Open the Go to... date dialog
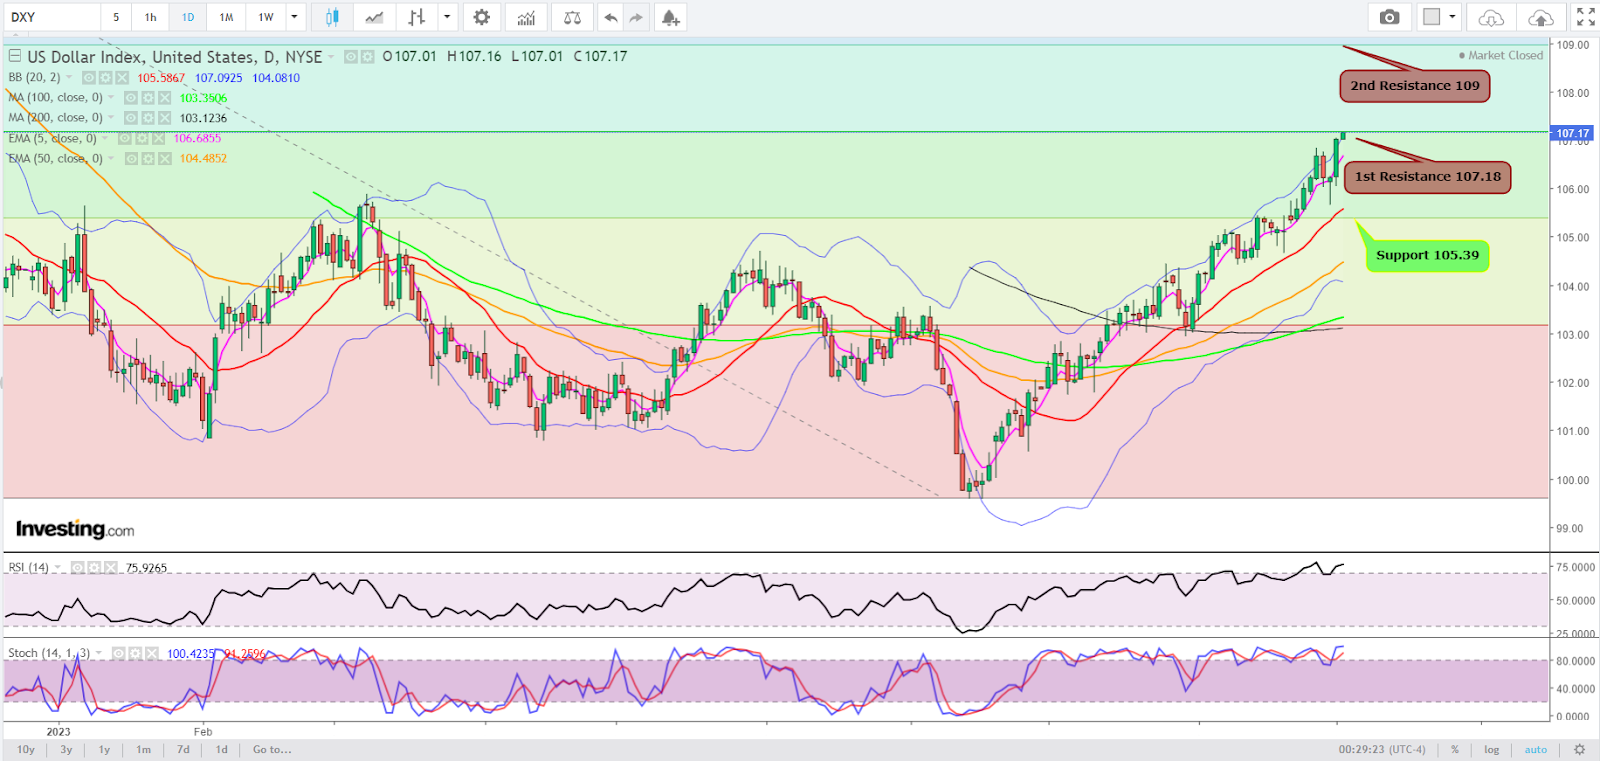 [x=272, y=749]
